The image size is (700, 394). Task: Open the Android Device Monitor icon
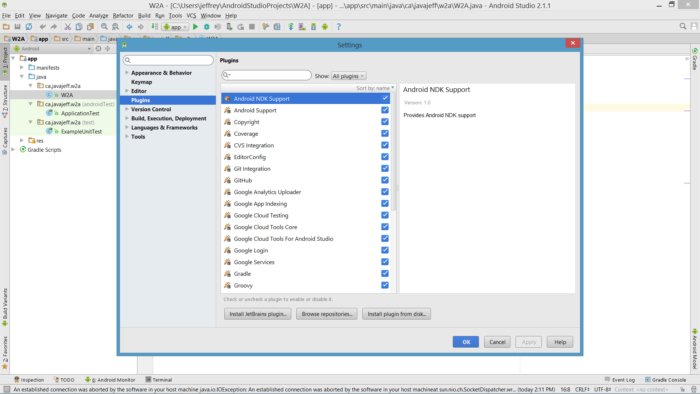(x=325, y=27)
